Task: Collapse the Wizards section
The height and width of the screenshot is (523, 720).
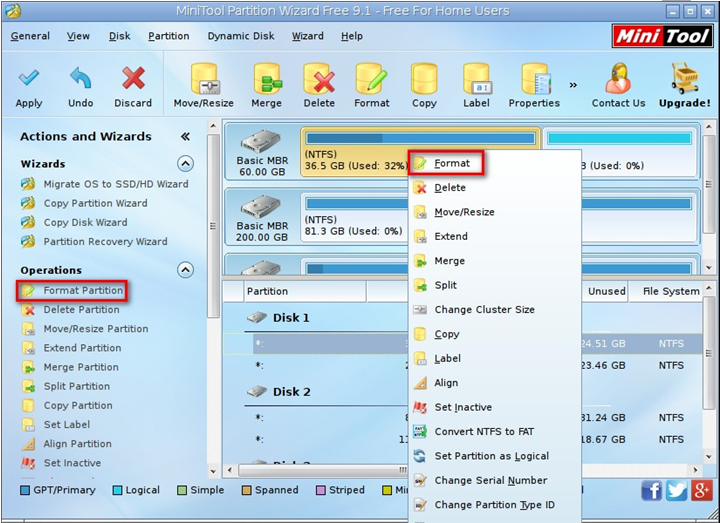Action: [x=186, y=164]
